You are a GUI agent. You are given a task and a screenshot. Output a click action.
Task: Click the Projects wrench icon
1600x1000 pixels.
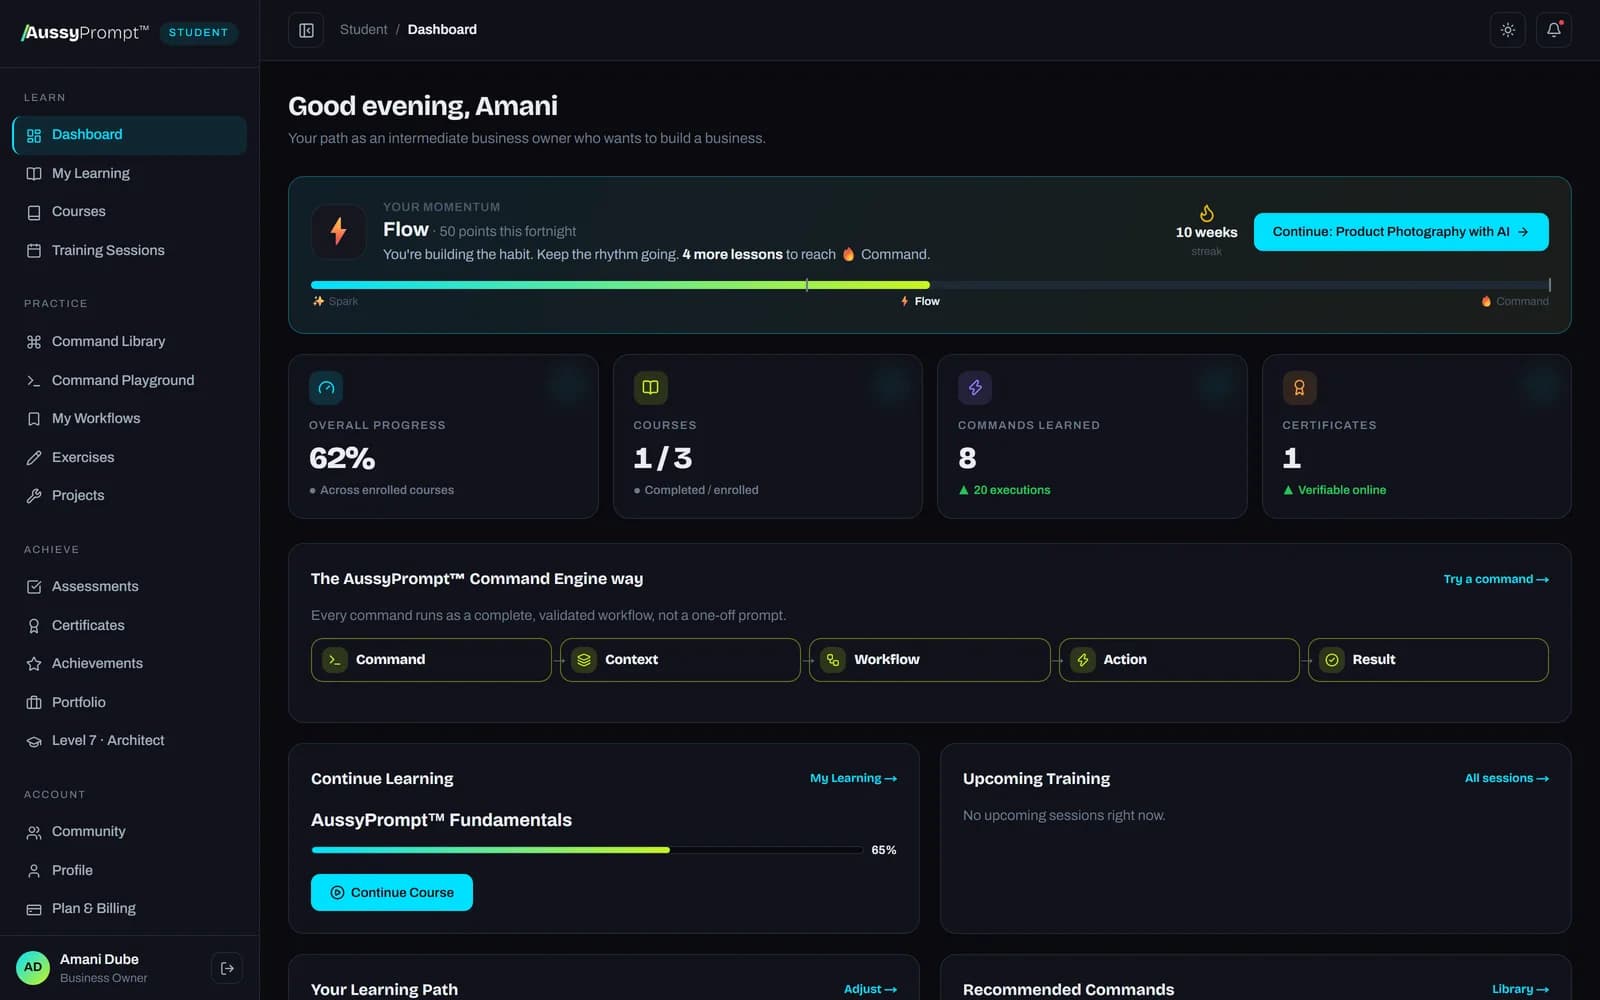(x=34, y=496)
